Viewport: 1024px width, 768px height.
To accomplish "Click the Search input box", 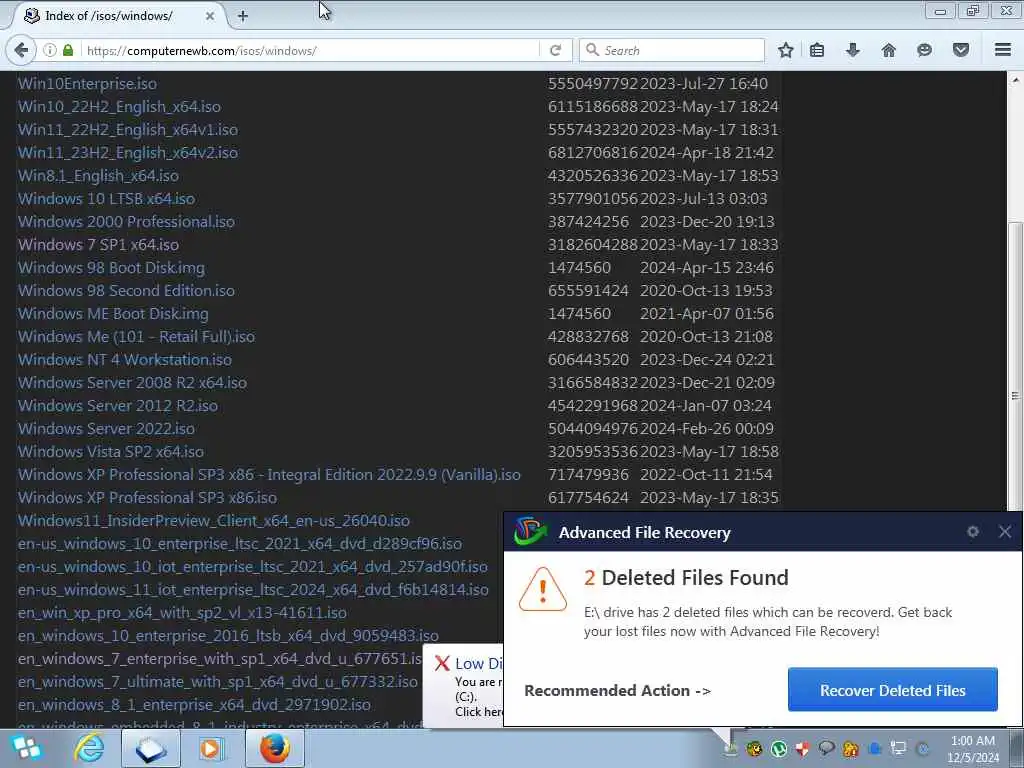I will pos(671,50).
